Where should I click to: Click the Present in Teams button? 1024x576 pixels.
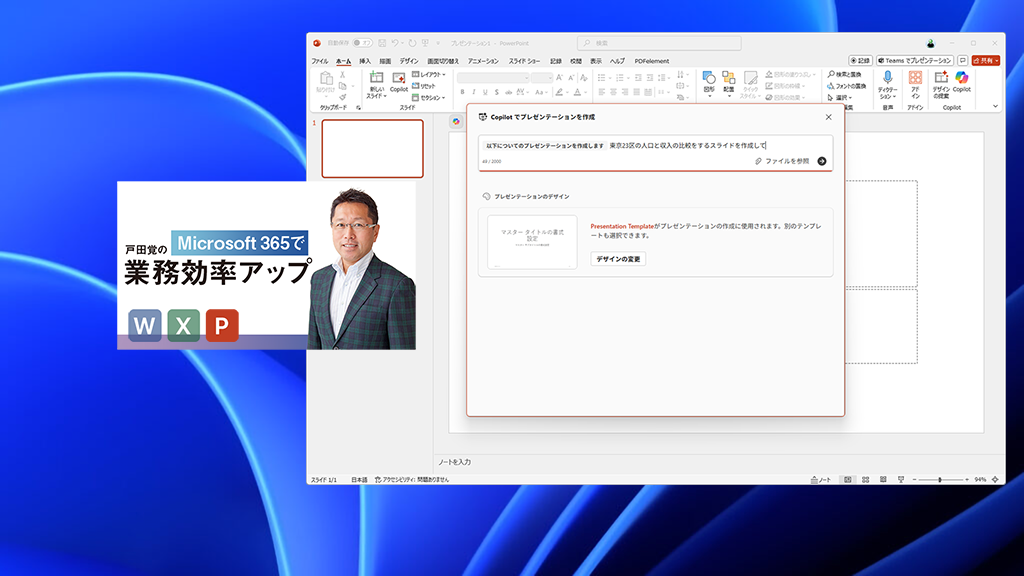(x=914, y=61)
